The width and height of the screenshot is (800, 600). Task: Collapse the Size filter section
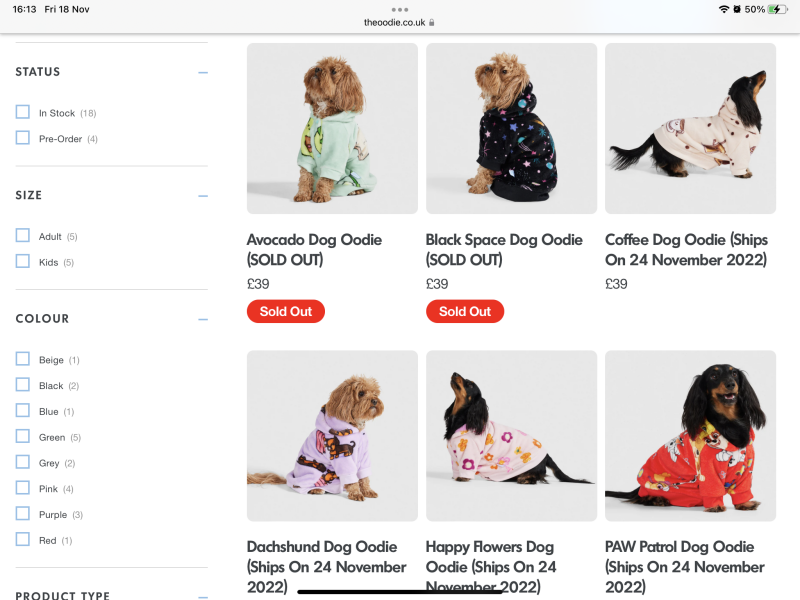point(203,196)
